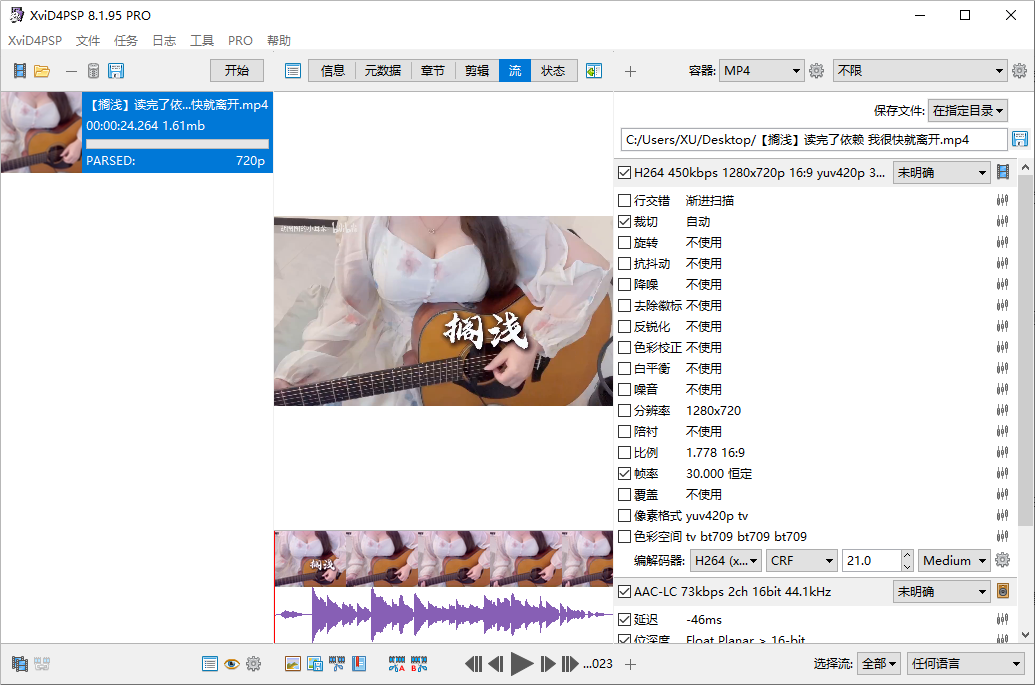Click the speaker icon on AAC-LC row
The image size is (1035, 685).
pyautogui.click(x=1003, y=592)
